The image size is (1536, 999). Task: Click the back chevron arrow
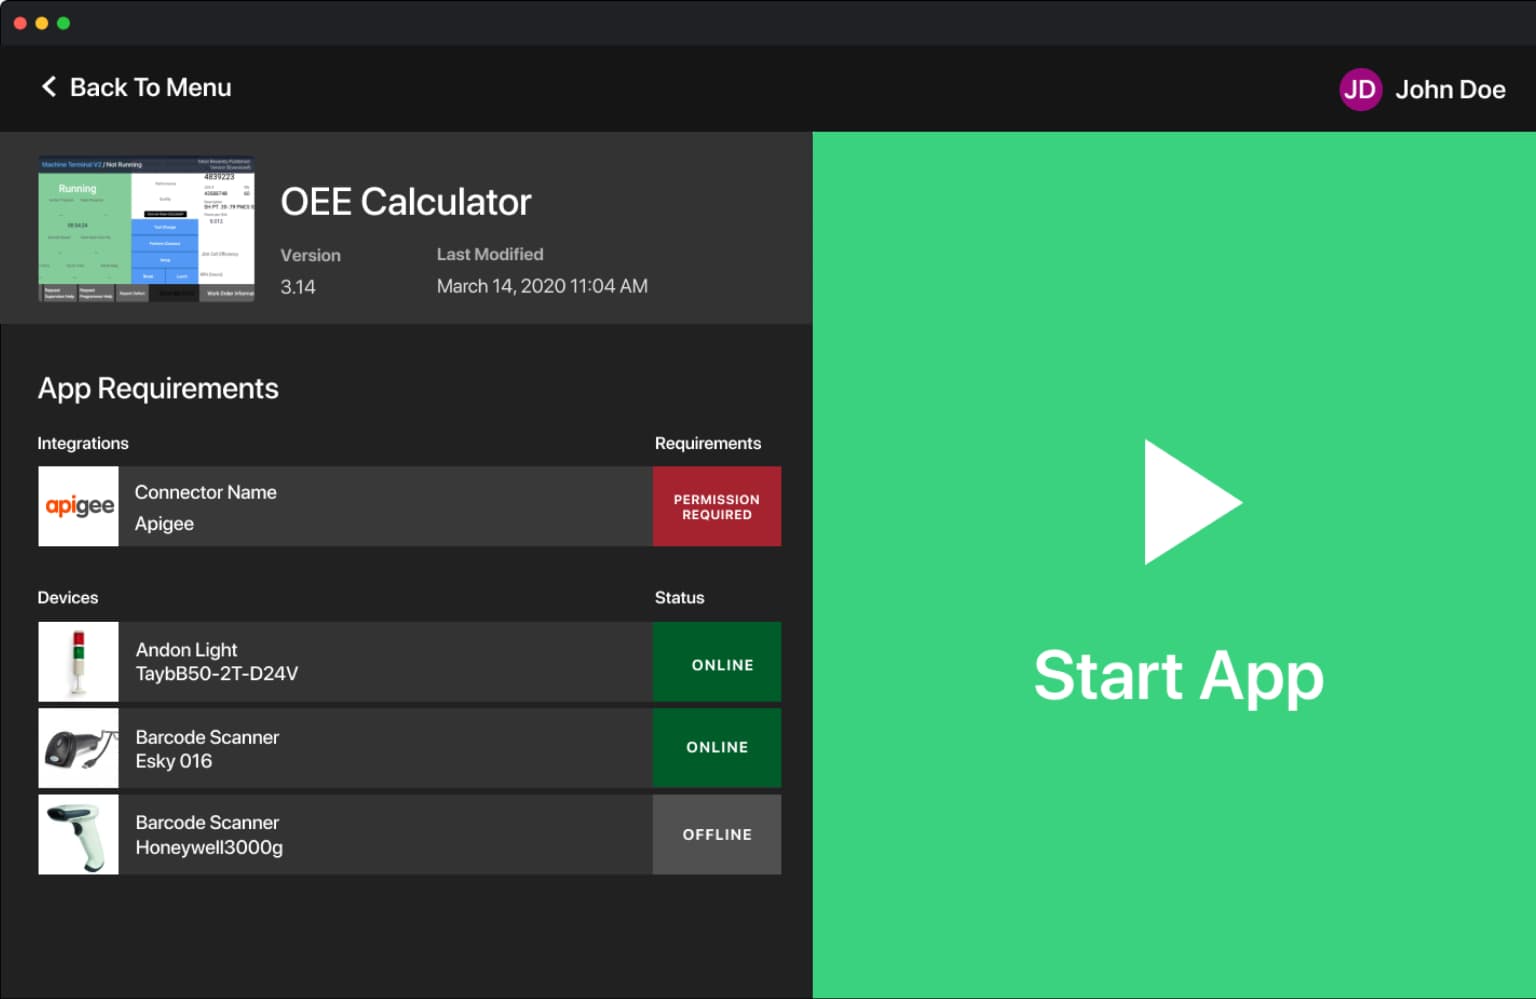pos(48,87)
